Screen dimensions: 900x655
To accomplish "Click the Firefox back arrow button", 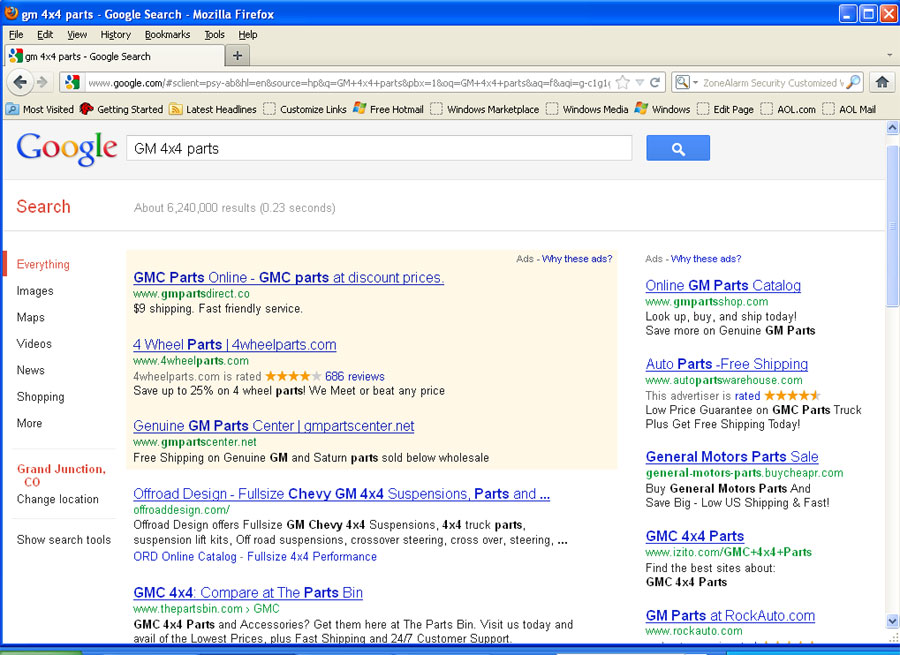I will (20, 83).
